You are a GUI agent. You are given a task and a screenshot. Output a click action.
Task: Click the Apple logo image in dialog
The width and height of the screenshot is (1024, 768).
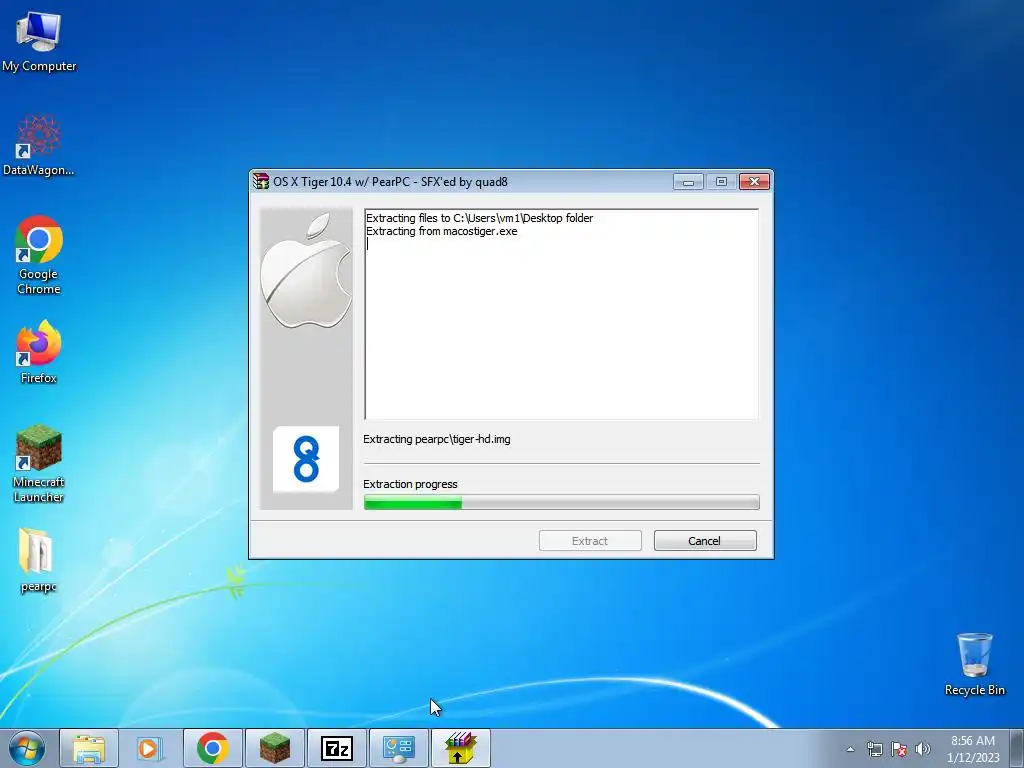point(306,271)
